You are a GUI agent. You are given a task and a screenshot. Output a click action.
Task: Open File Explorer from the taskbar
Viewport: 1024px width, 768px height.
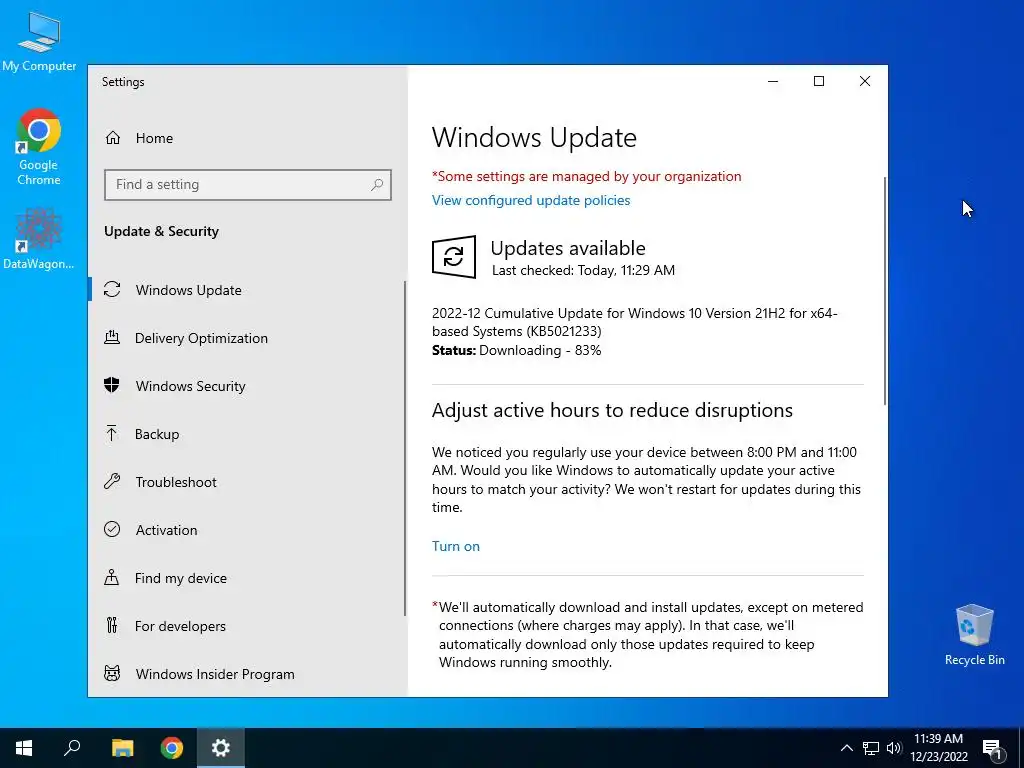tap(122, 748)
